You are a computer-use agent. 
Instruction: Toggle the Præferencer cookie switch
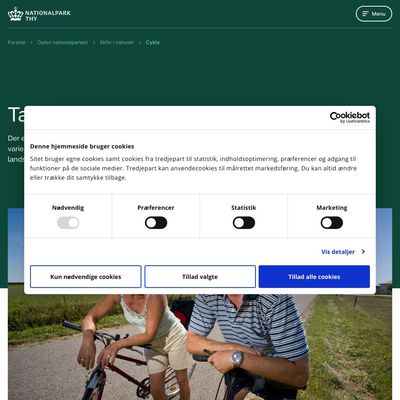(156, 223)
